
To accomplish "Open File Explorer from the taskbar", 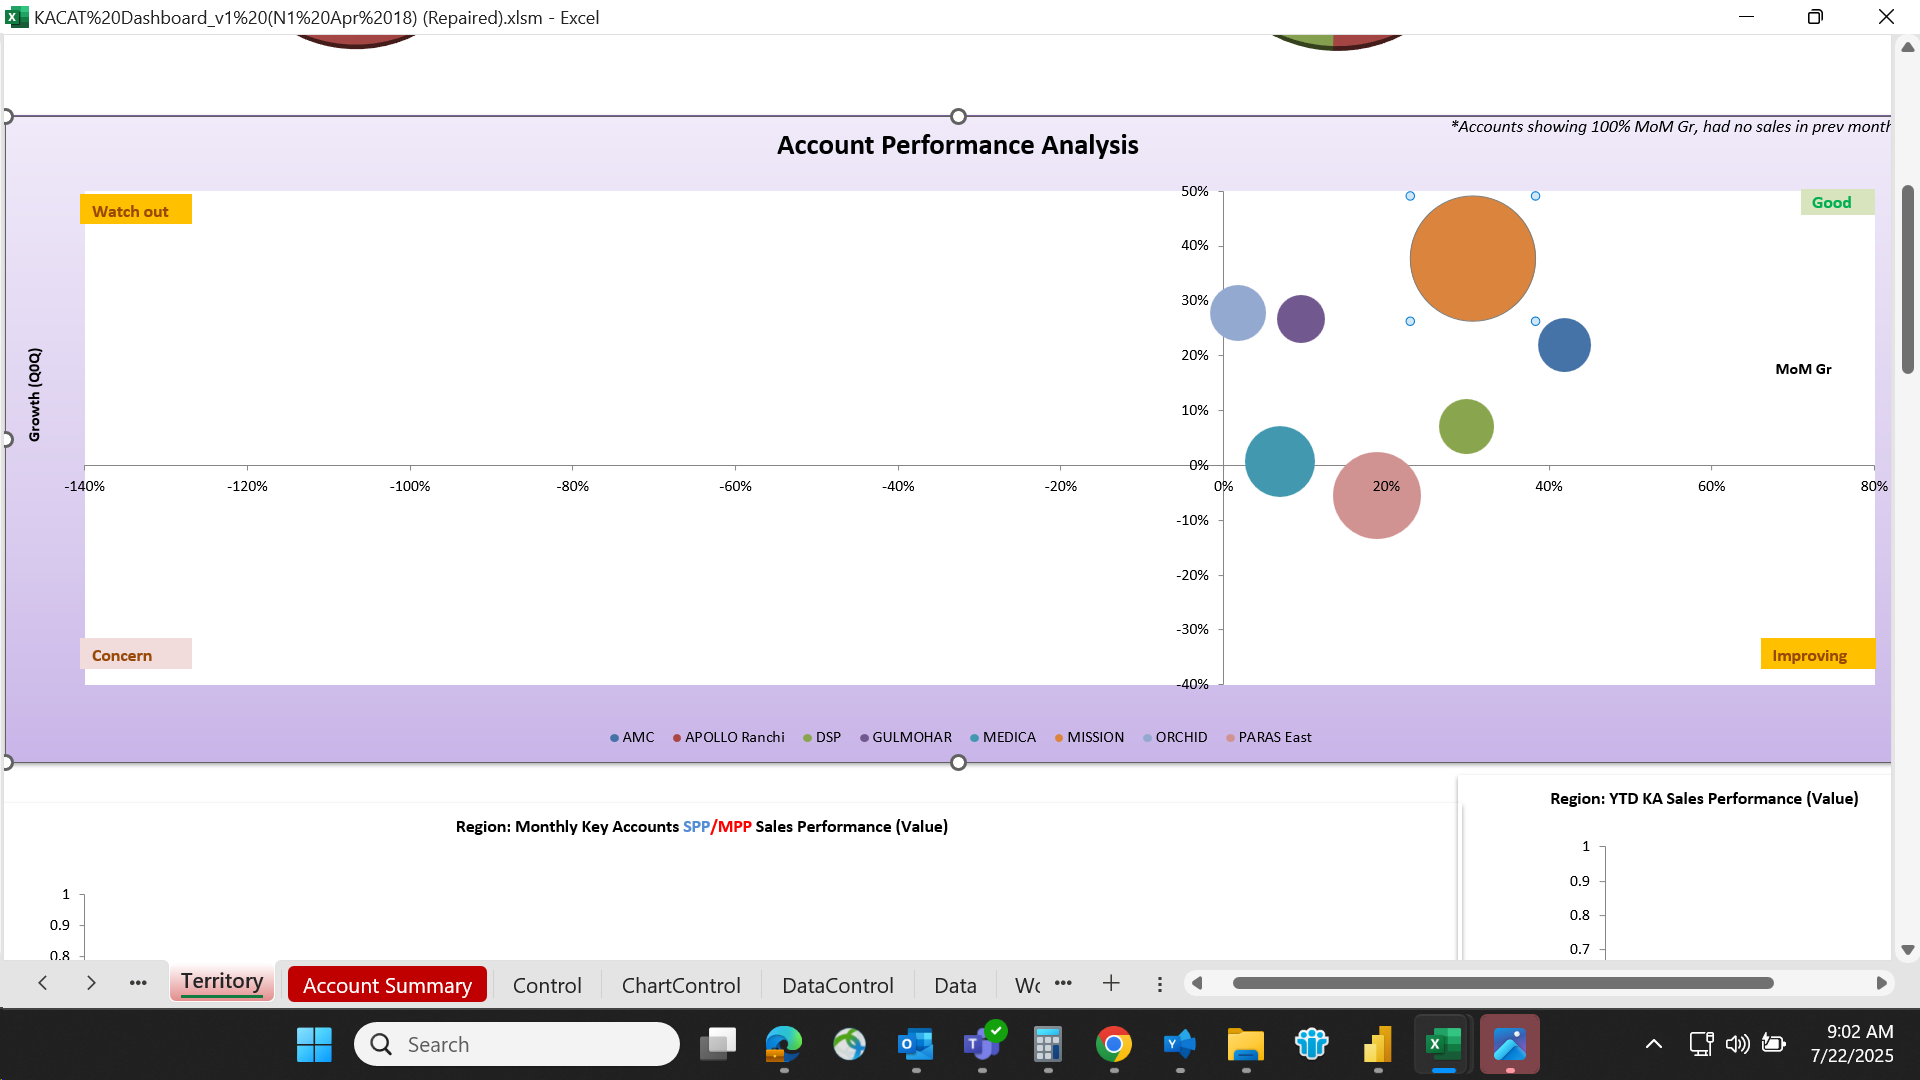I will point(1246,1045).
